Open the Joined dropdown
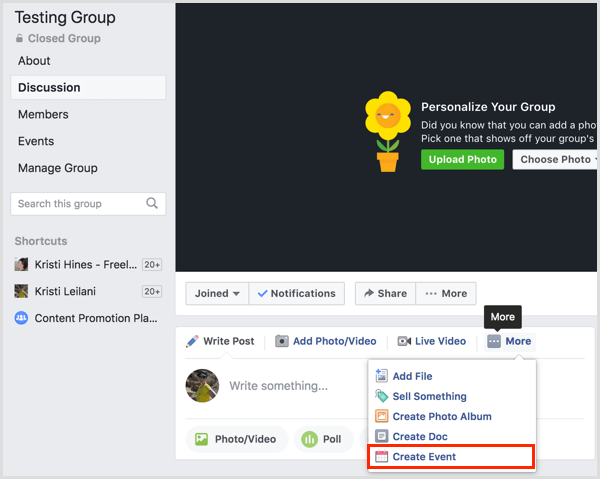This screenshot has height=479, width=600. [x=217, y=293]
